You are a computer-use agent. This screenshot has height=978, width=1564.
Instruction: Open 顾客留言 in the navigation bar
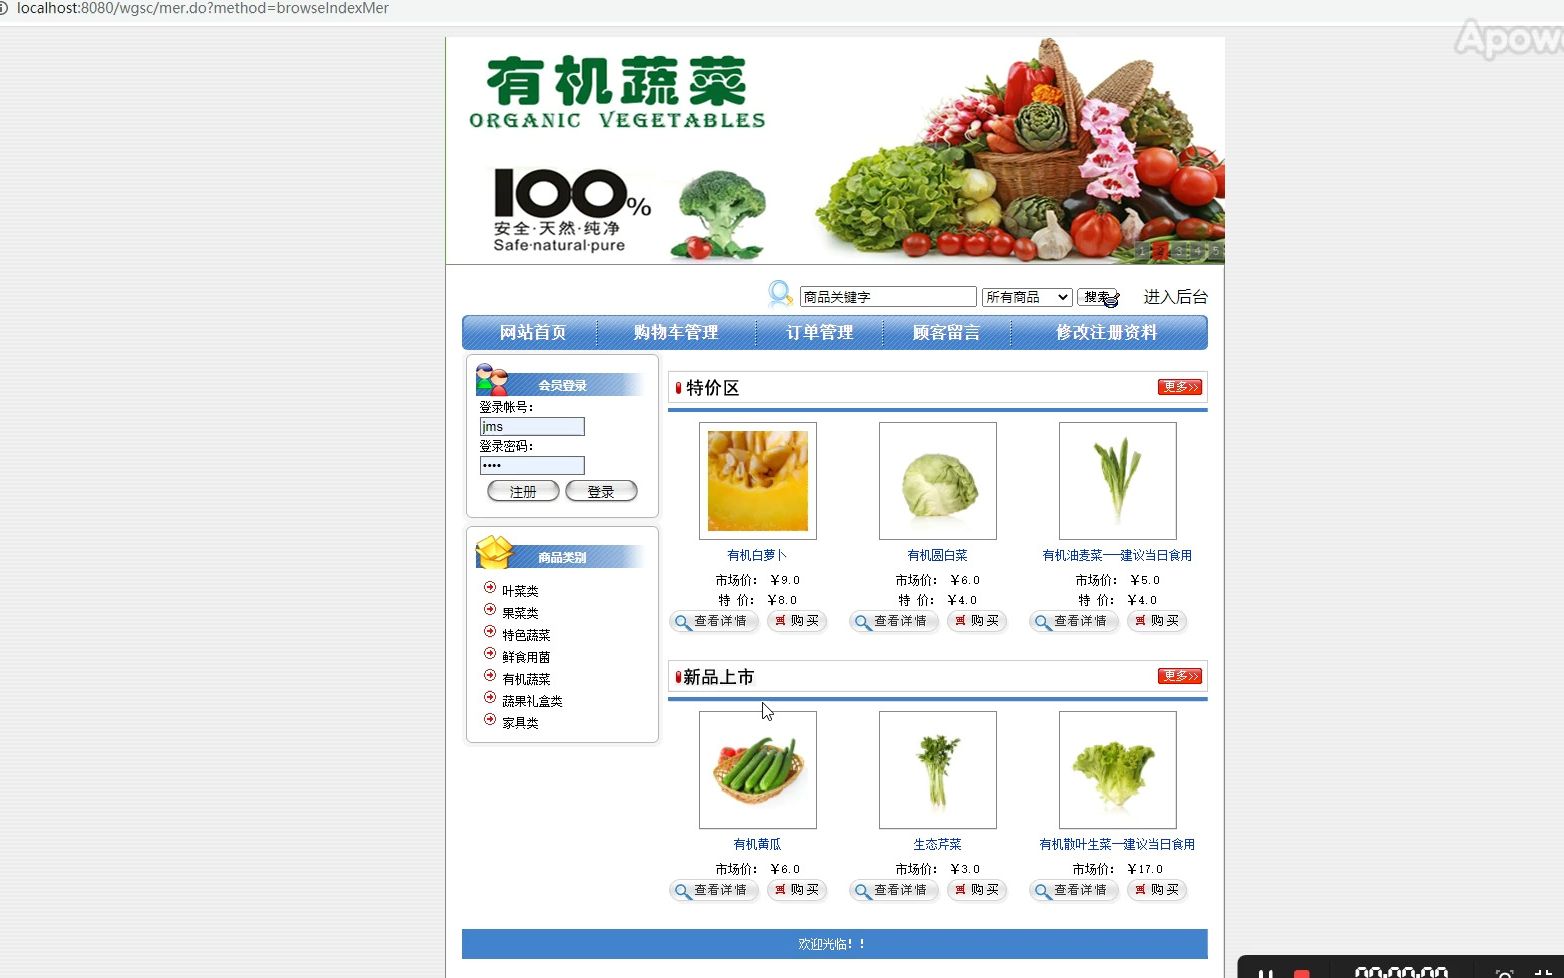click(x=946, y=333)
